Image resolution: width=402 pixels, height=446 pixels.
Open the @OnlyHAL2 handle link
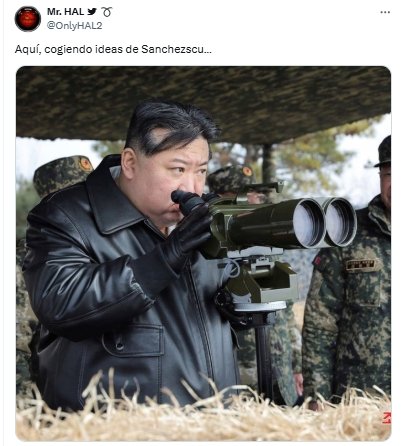point(74,26)
